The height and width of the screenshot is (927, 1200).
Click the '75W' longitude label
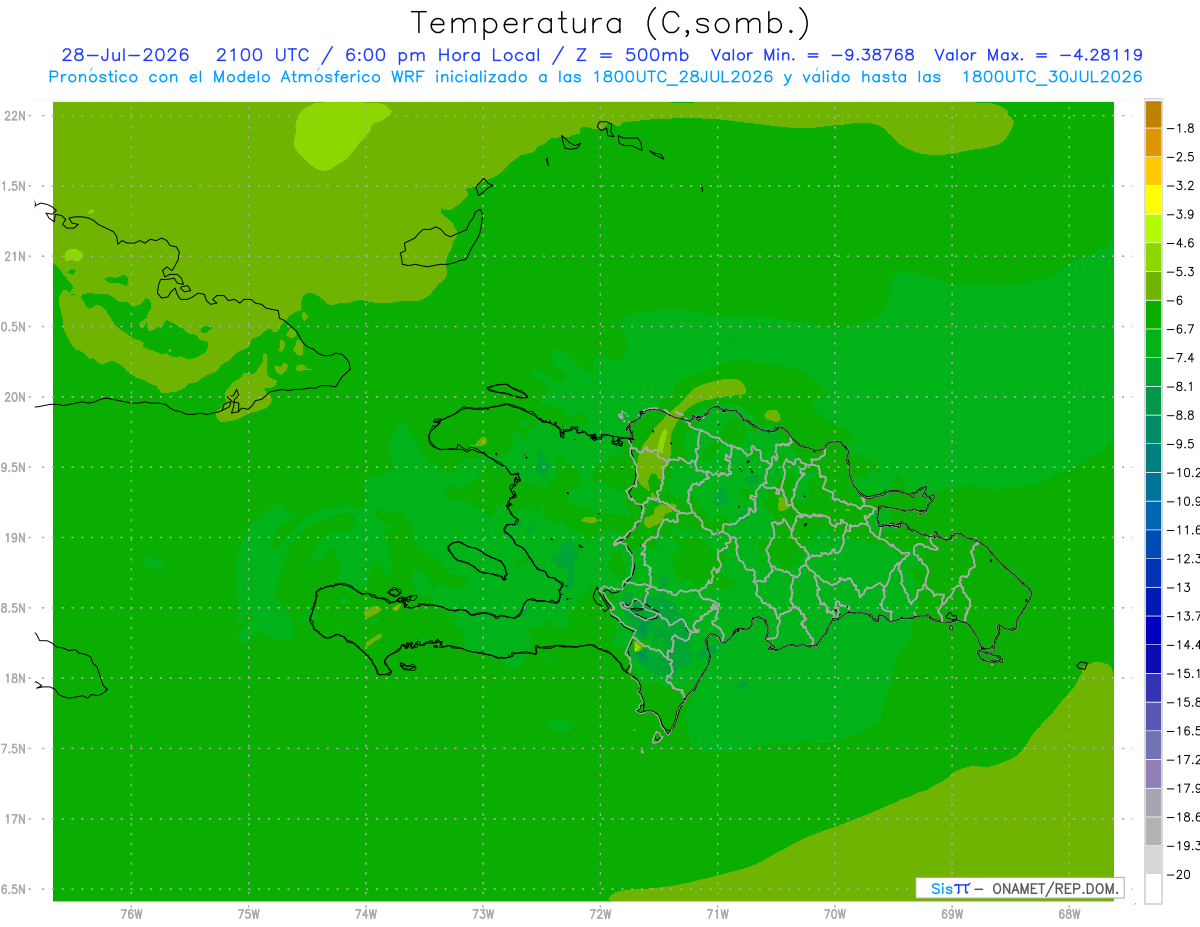pos(249,913)
